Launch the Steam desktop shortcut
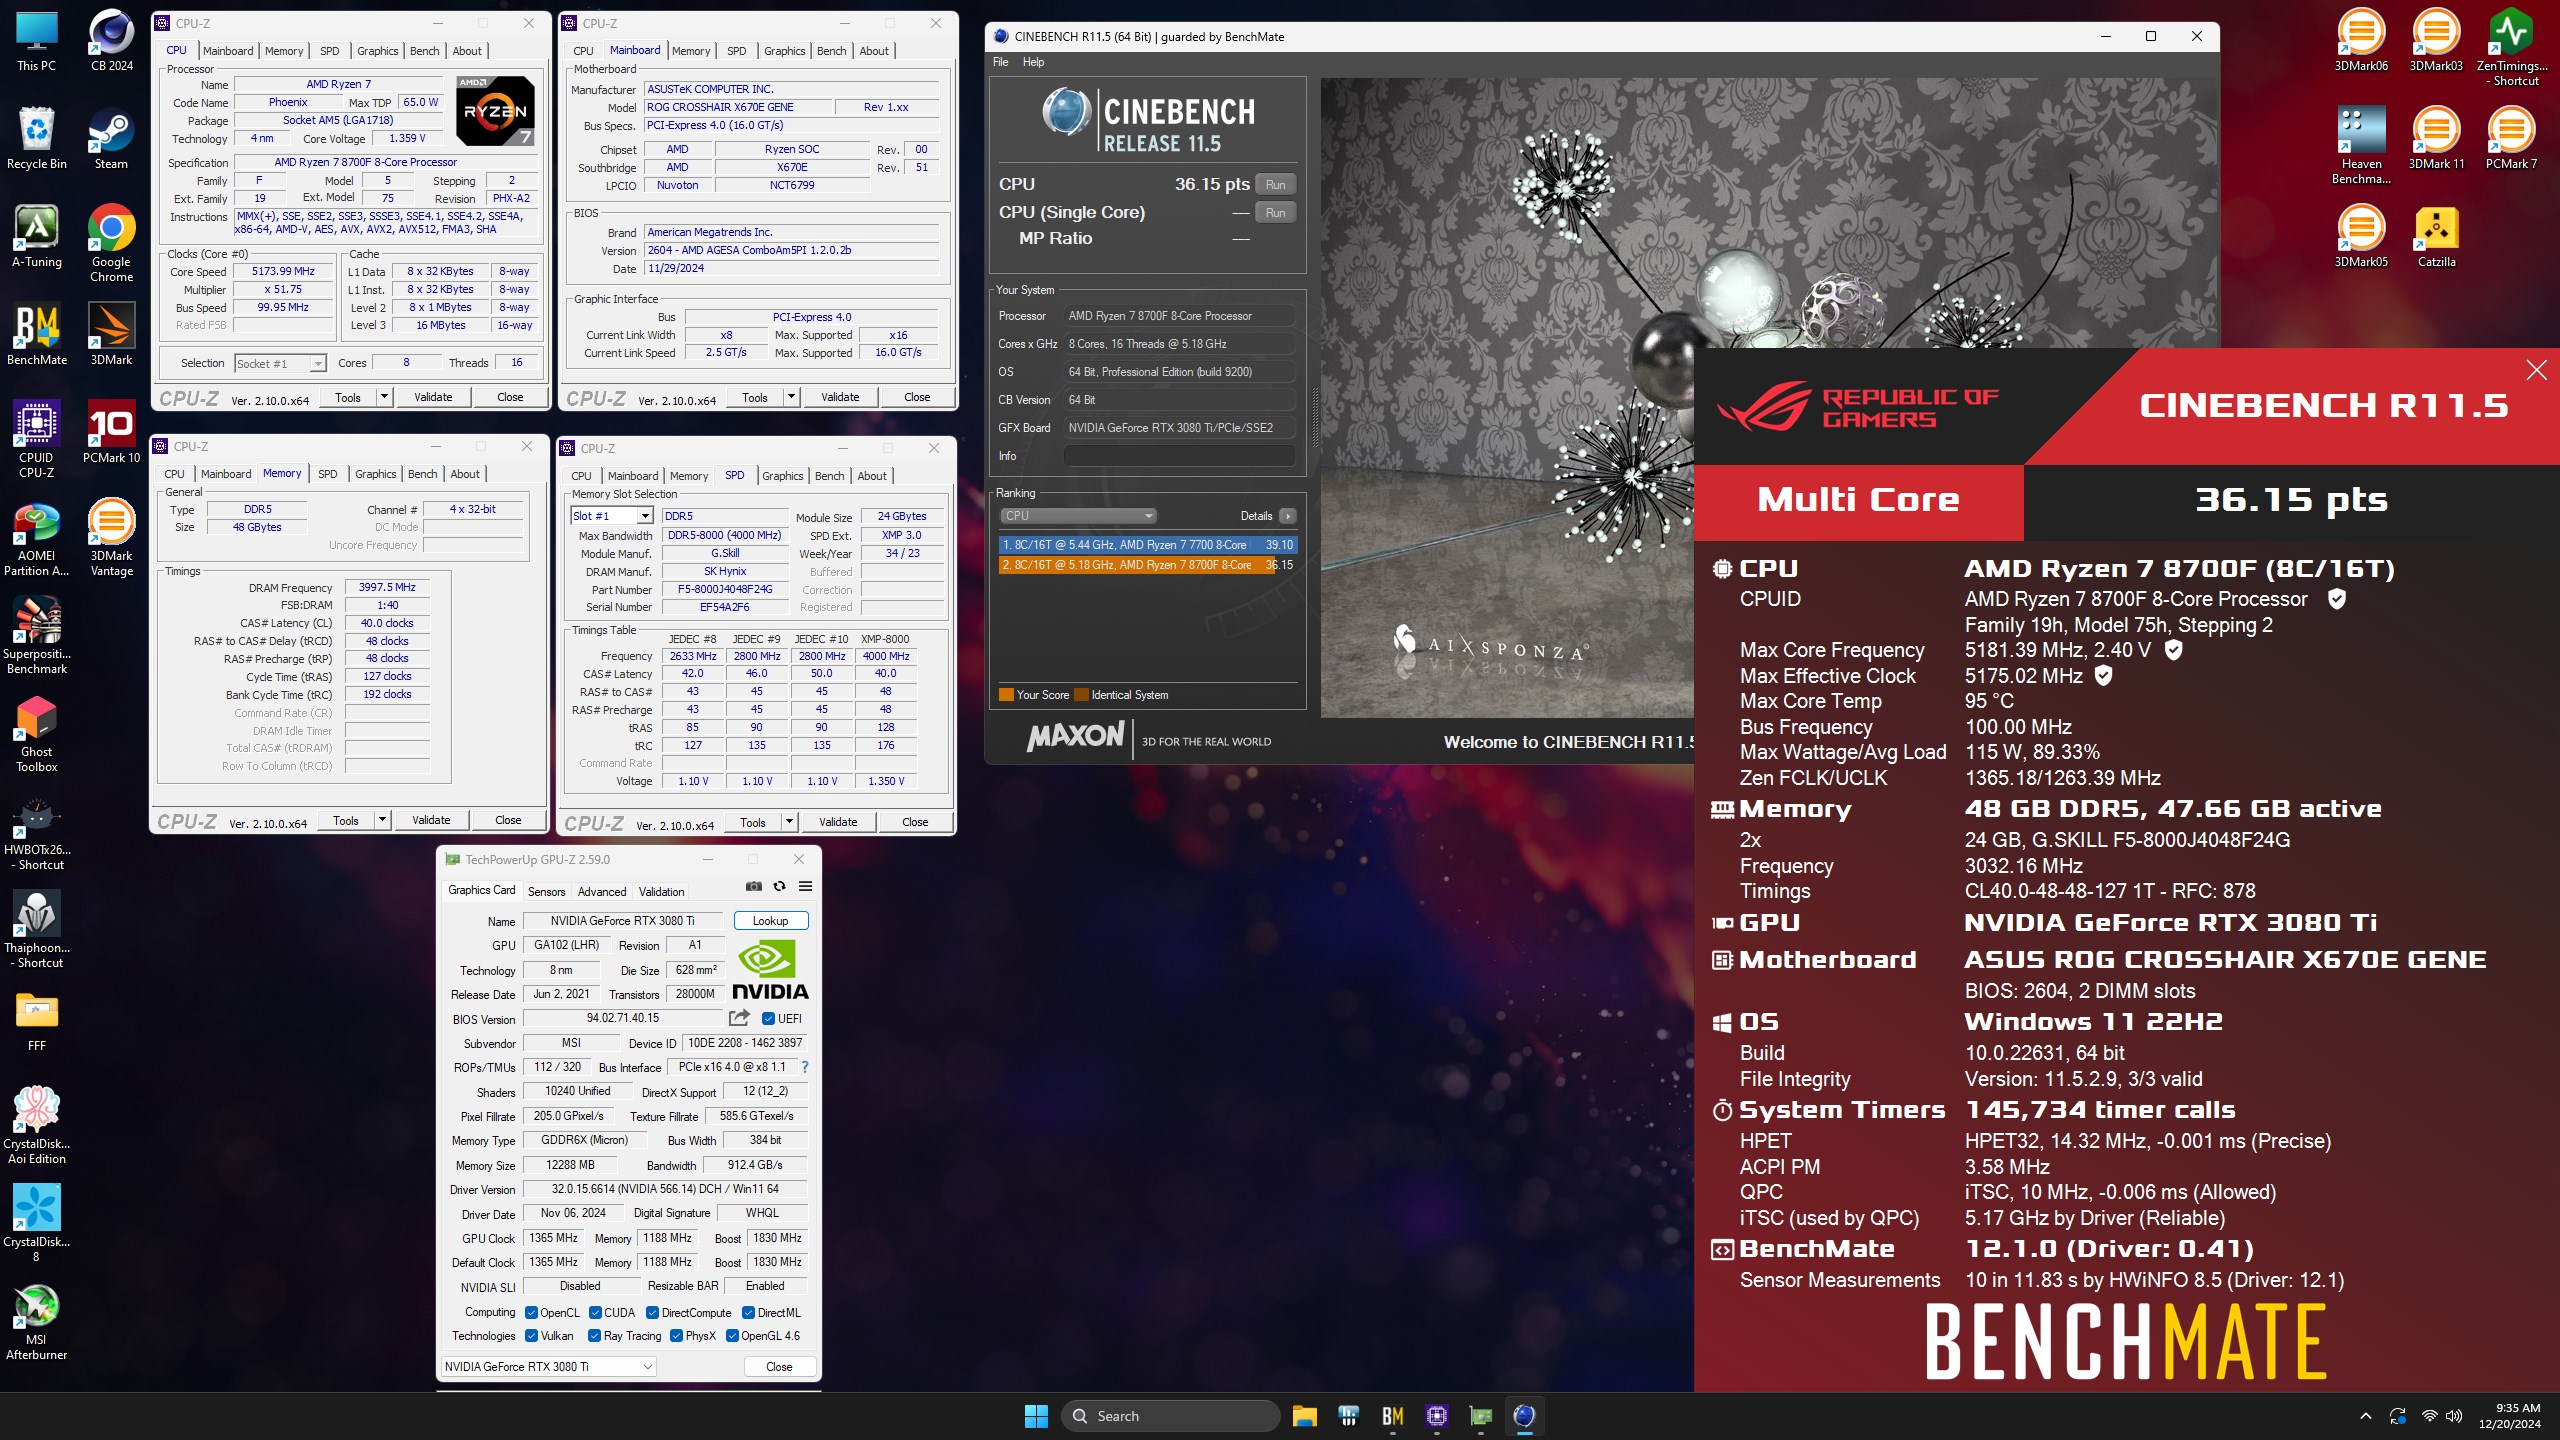The width and height of the screenshot is (2560, 1440). click(111, 139)
